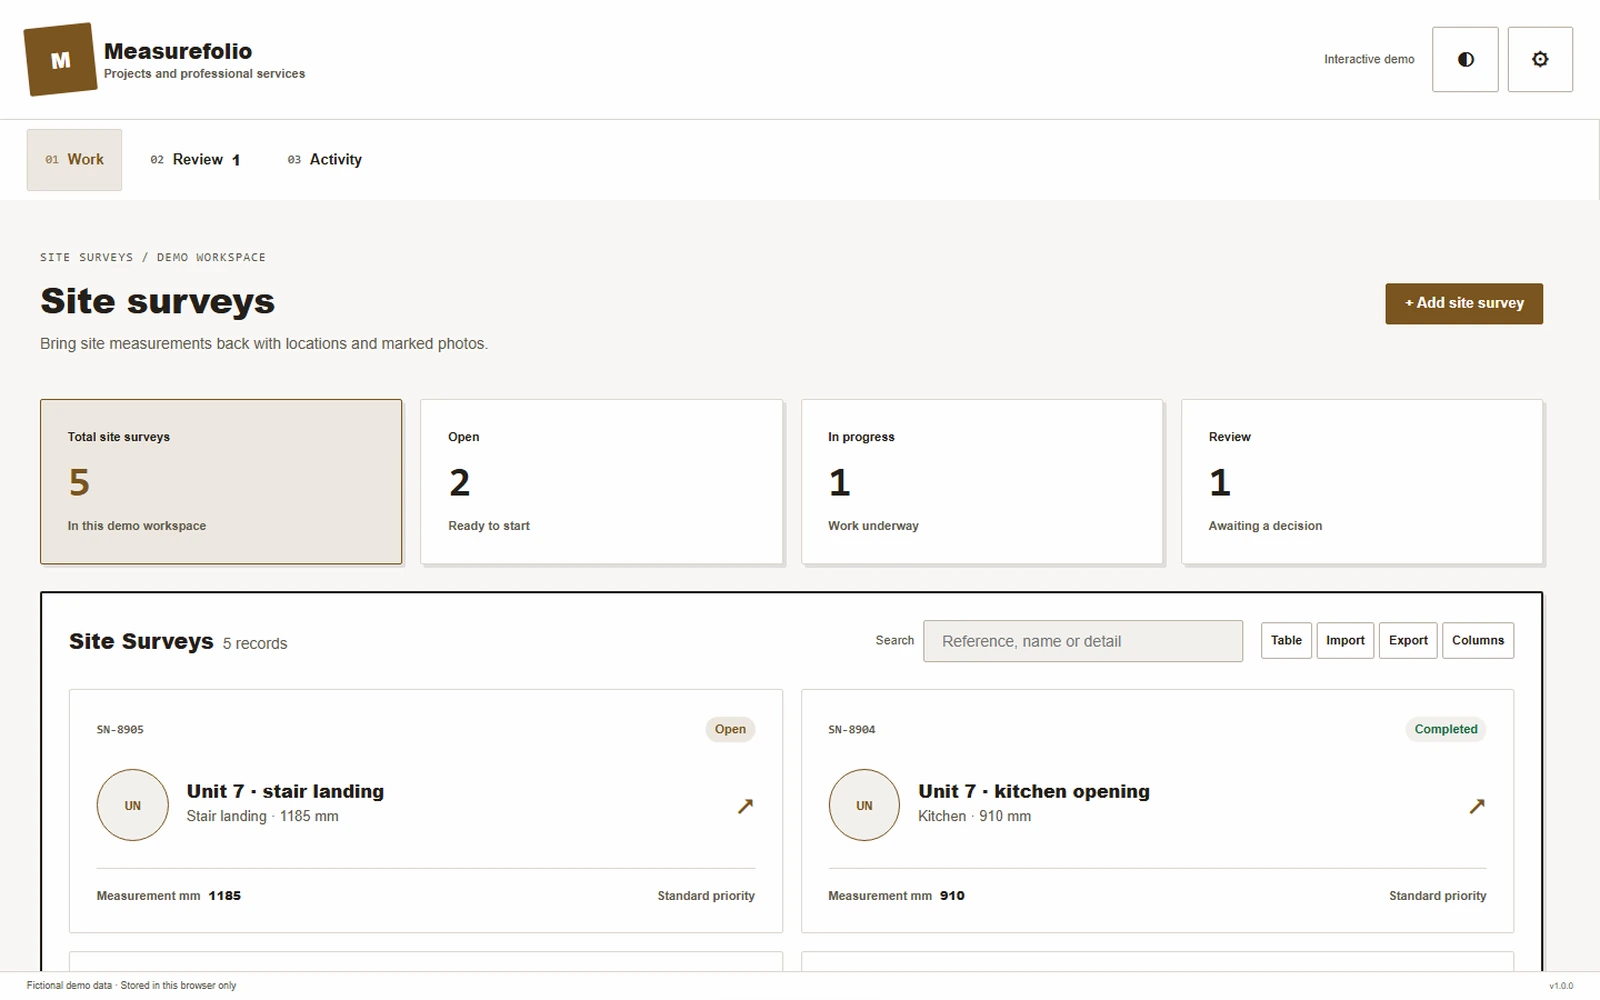Click the Export button
The height and width of the screenshot is (1000, 1600).
pos(1408,640)
